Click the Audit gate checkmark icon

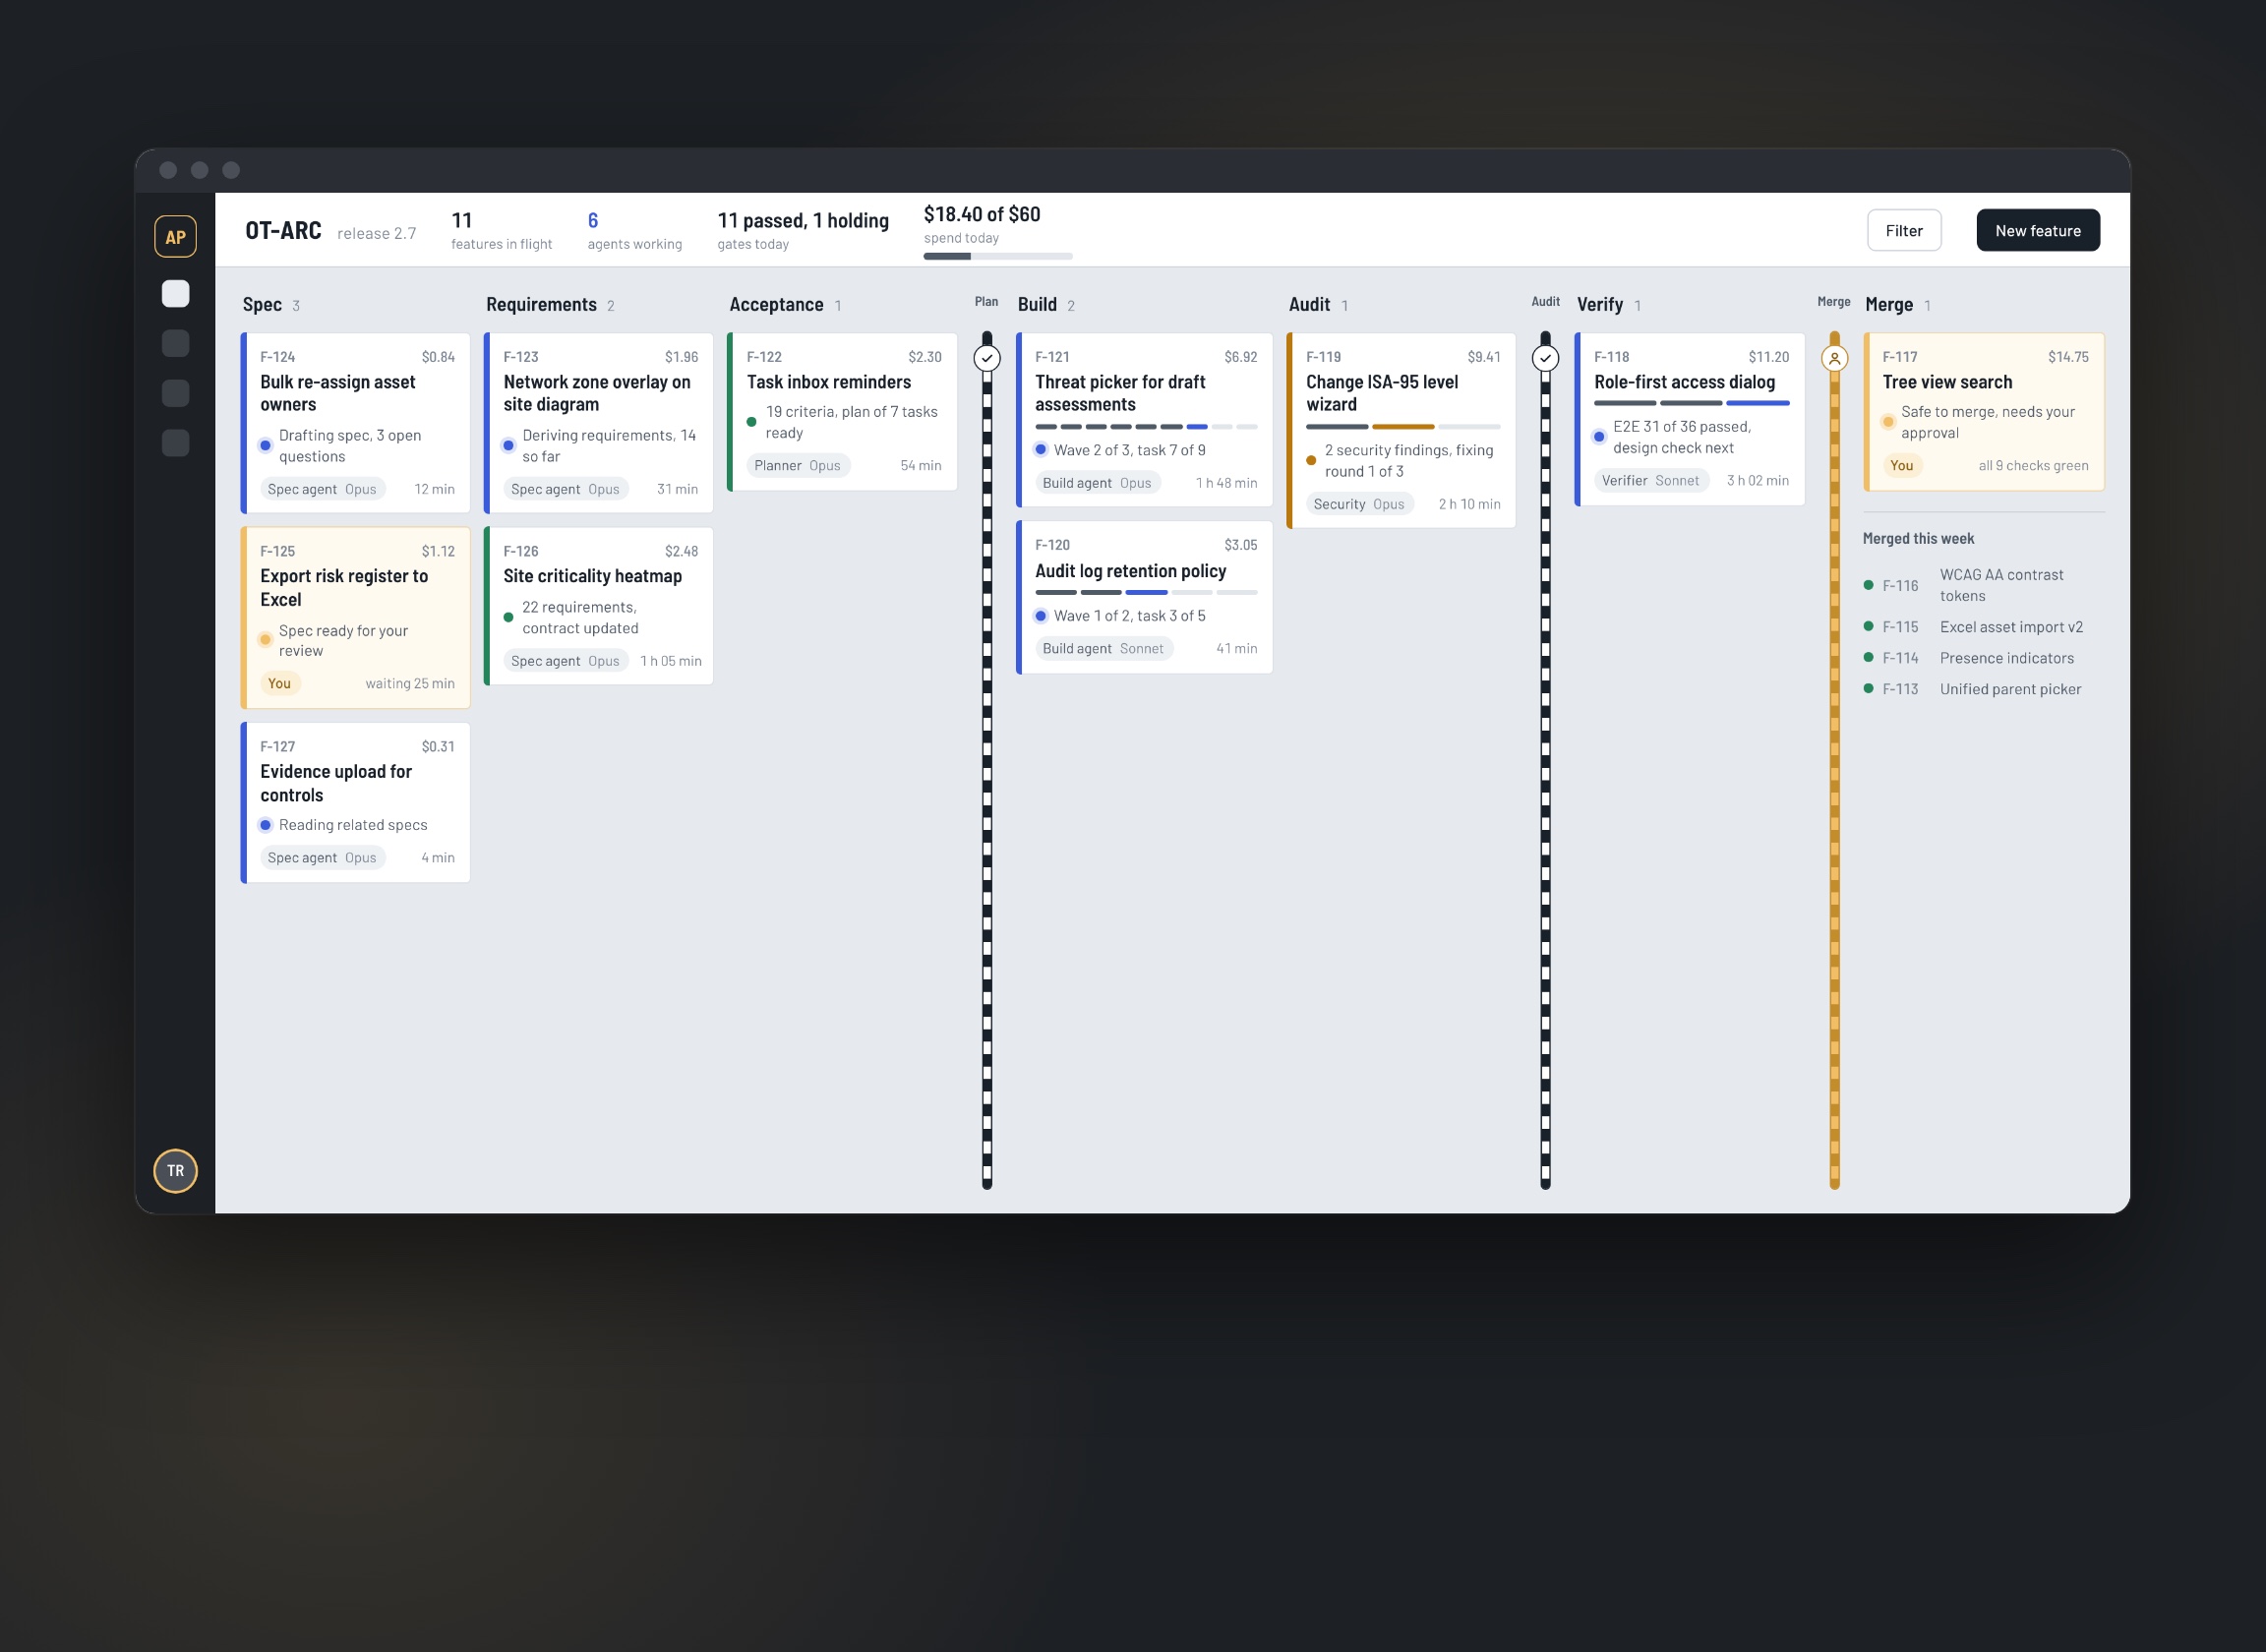coord(1545,358)
